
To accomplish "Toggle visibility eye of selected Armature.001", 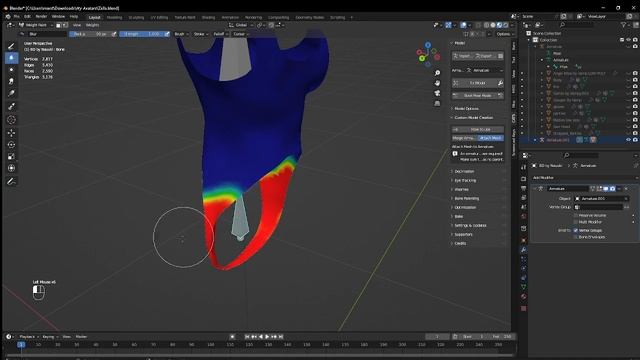I will pos(629,140).
